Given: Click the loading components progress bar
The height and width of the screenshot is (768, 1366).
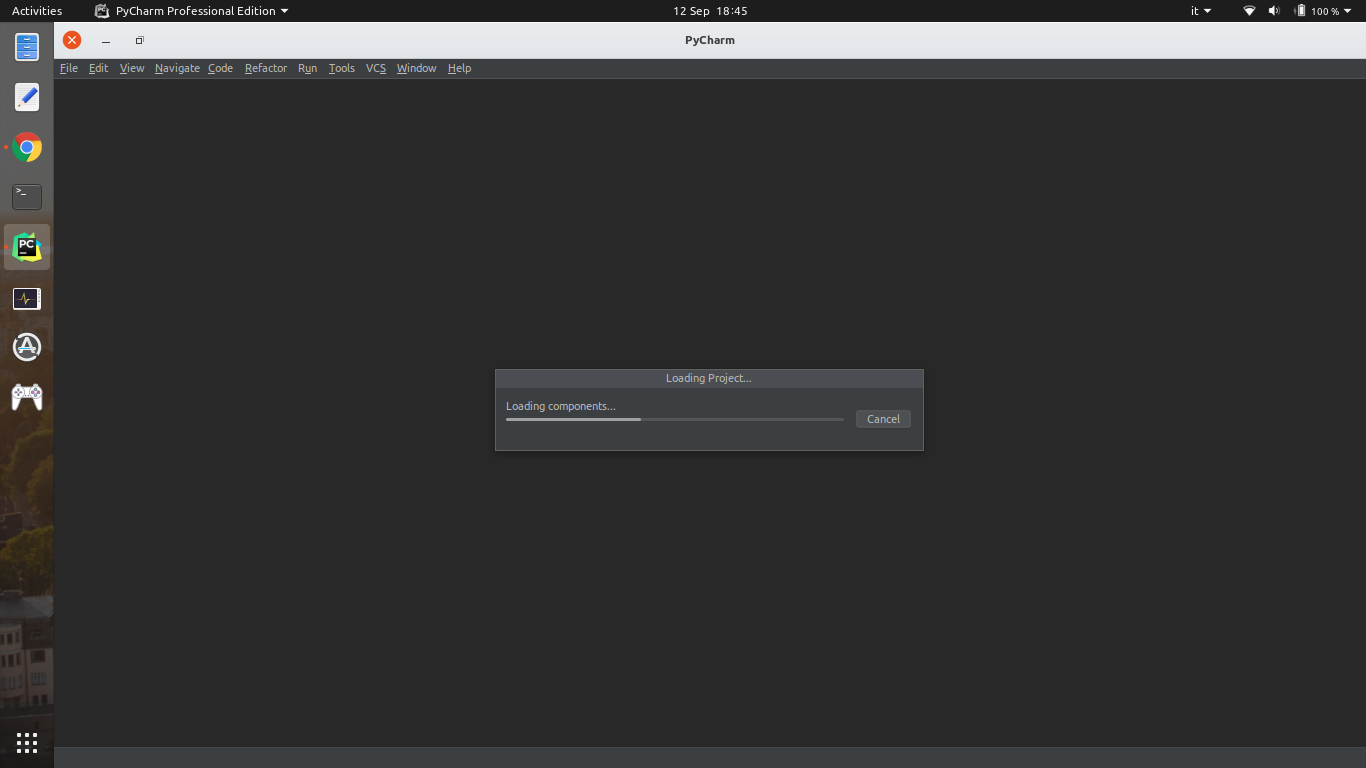Looking at the screenshot, I should [674, 419].
